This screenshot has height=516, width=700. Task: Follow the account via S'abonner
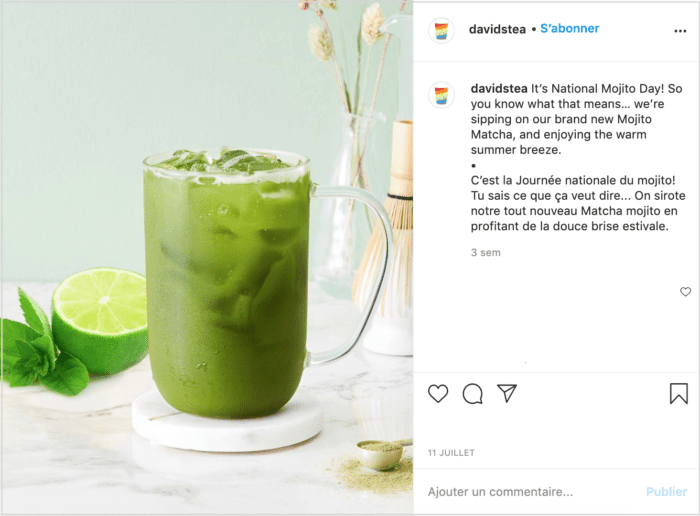(x=570, y=29)
